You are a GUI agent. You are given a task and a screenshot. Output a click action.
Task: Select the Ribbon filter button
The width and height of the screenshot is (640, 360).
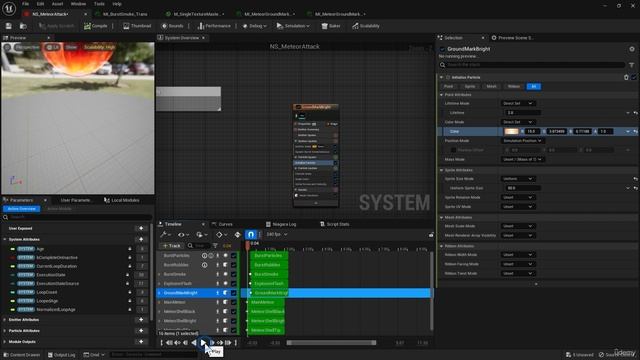513,86
